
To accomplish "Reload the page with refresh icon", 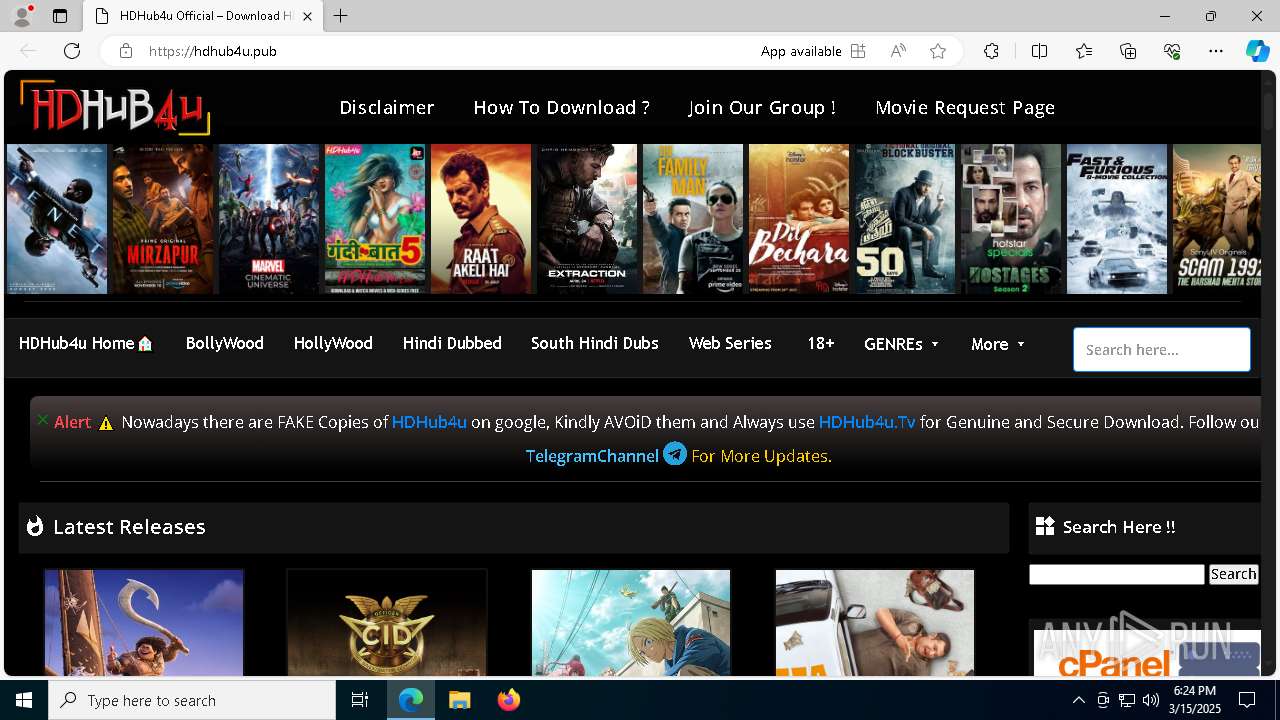I will click(72, 51).
